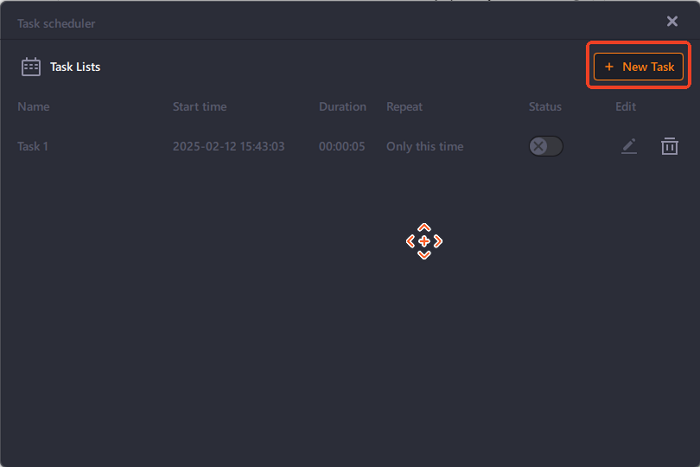This screenshot has width=700, height=467.
Task: Close the Task scheduler dialog
Action: (x=672, y=21)
